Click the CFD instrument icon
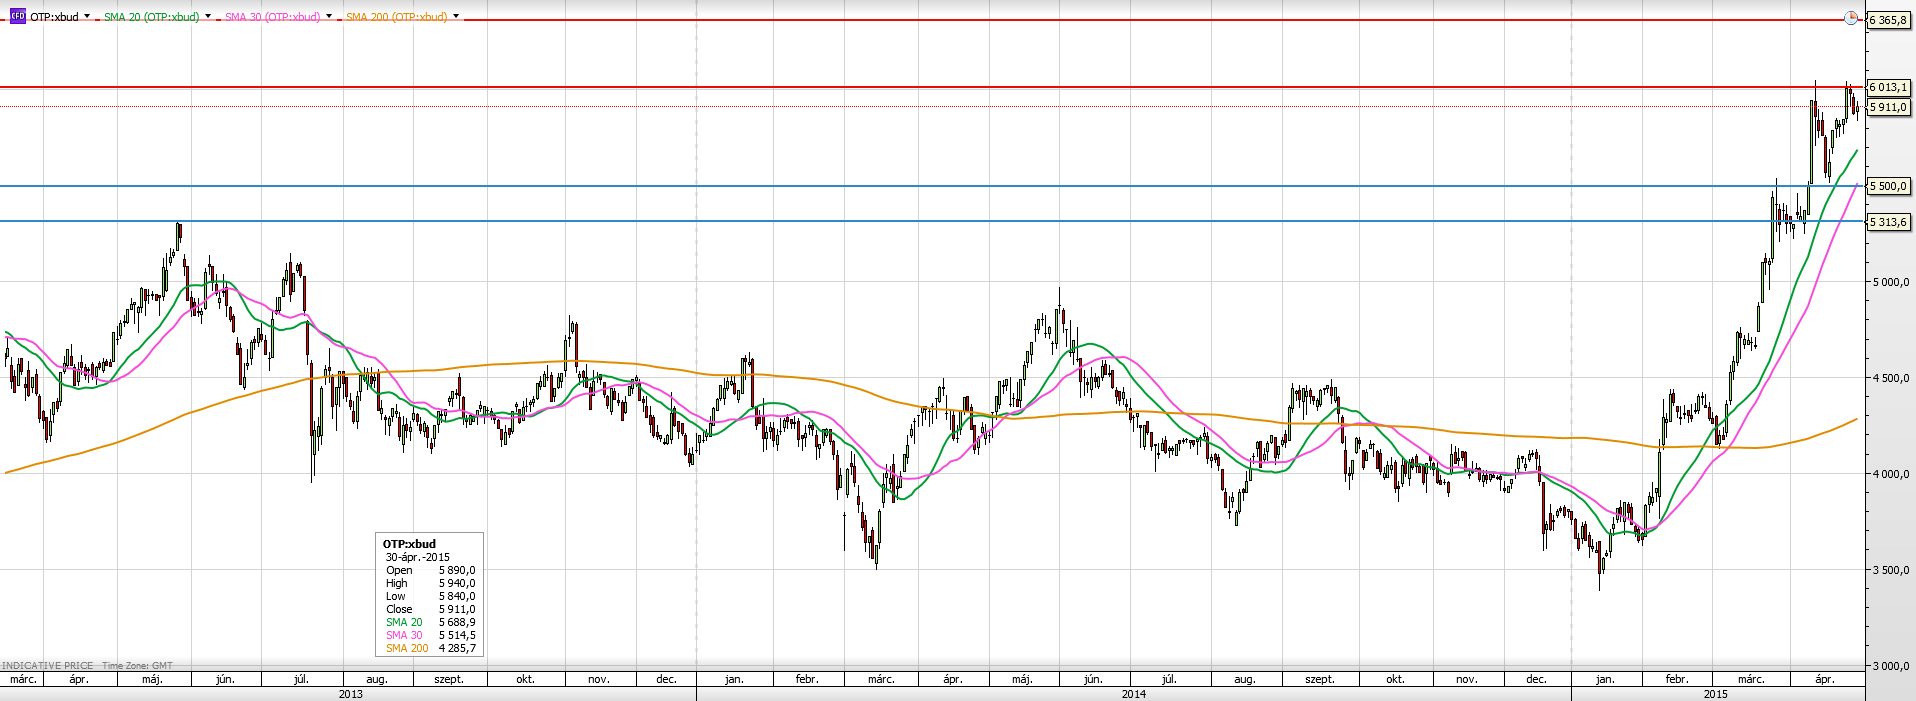Image resolution: width=1916 pixels, height=701 pixels. point(17,16)
